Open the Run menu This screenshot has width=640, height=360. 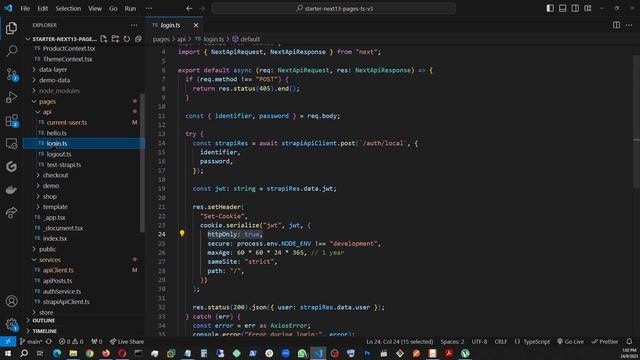[130, 8]
